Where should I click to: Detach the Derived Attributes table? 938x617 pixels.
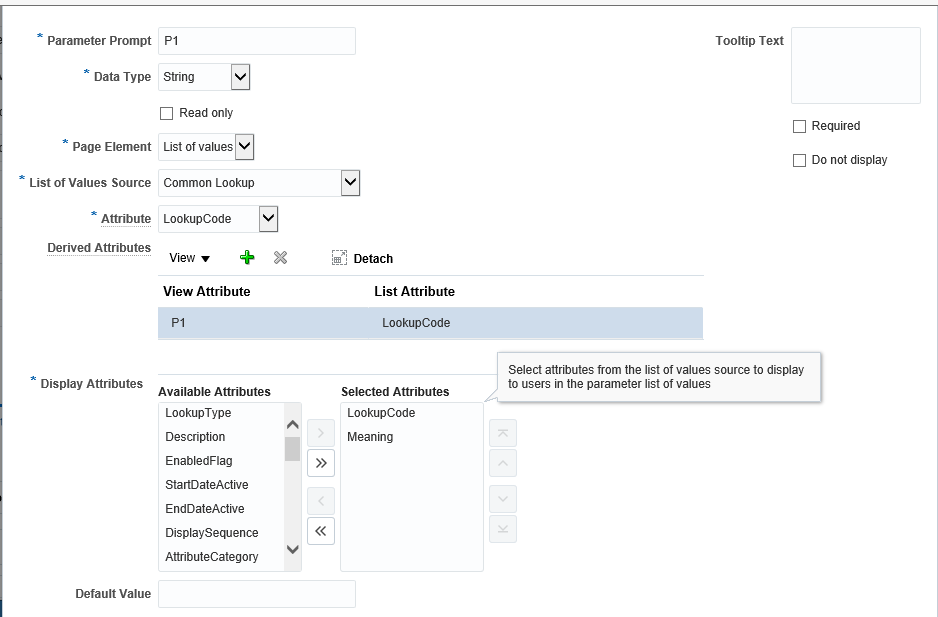pyautogui.click(x=361, y=257)
